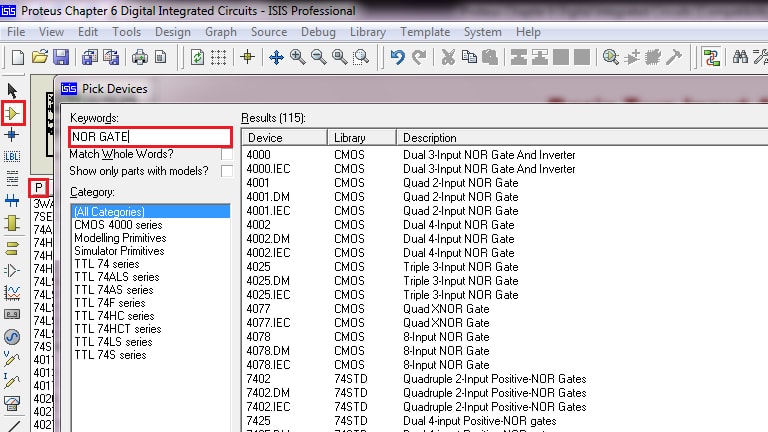Sort results by Device column header

pos(285,138)
